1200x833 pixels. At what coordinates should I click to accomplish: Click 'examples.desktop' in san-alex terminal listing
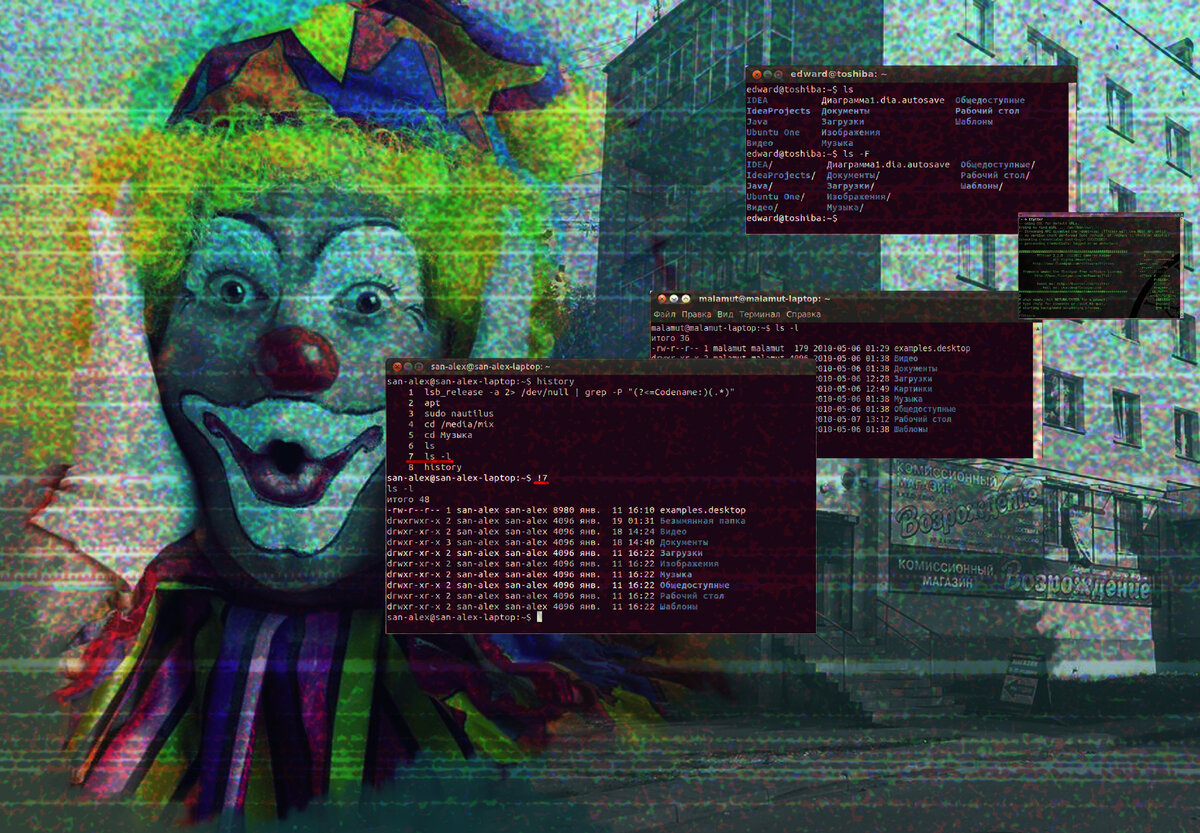[x=702, y=510]
